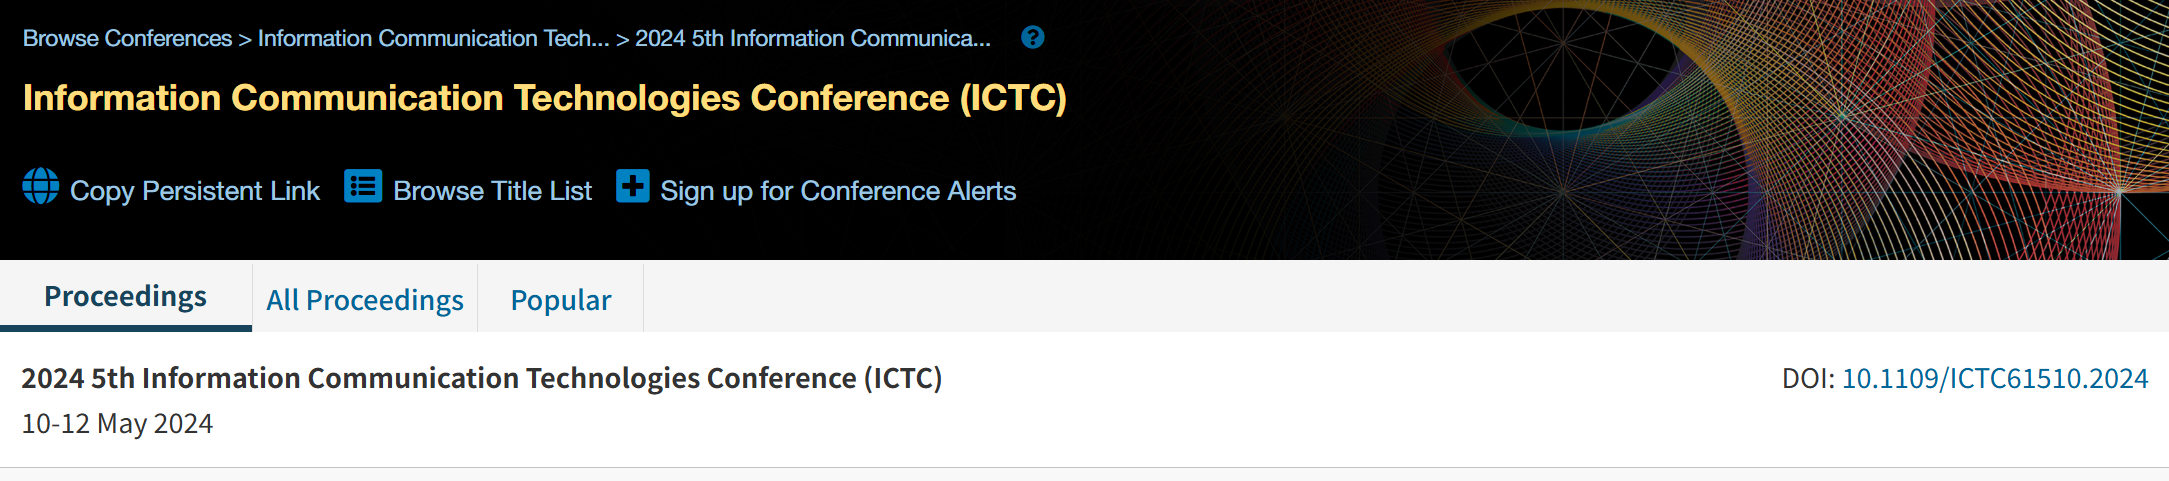2169x481 pixels.
Task: Click the Copy Persistent Link text
Action: (195, 191)
